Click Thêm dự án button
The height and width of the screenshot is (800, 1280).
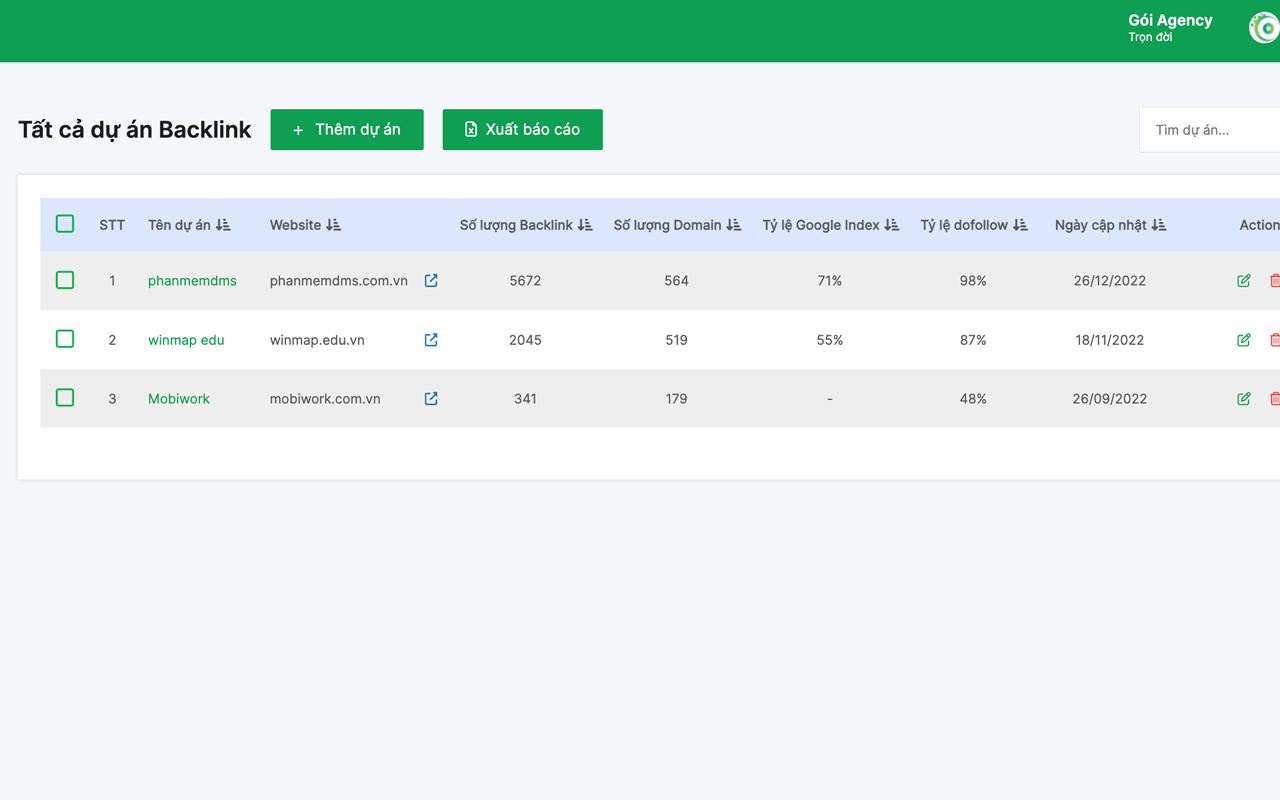pyautogui.click(x=347, y=130)
